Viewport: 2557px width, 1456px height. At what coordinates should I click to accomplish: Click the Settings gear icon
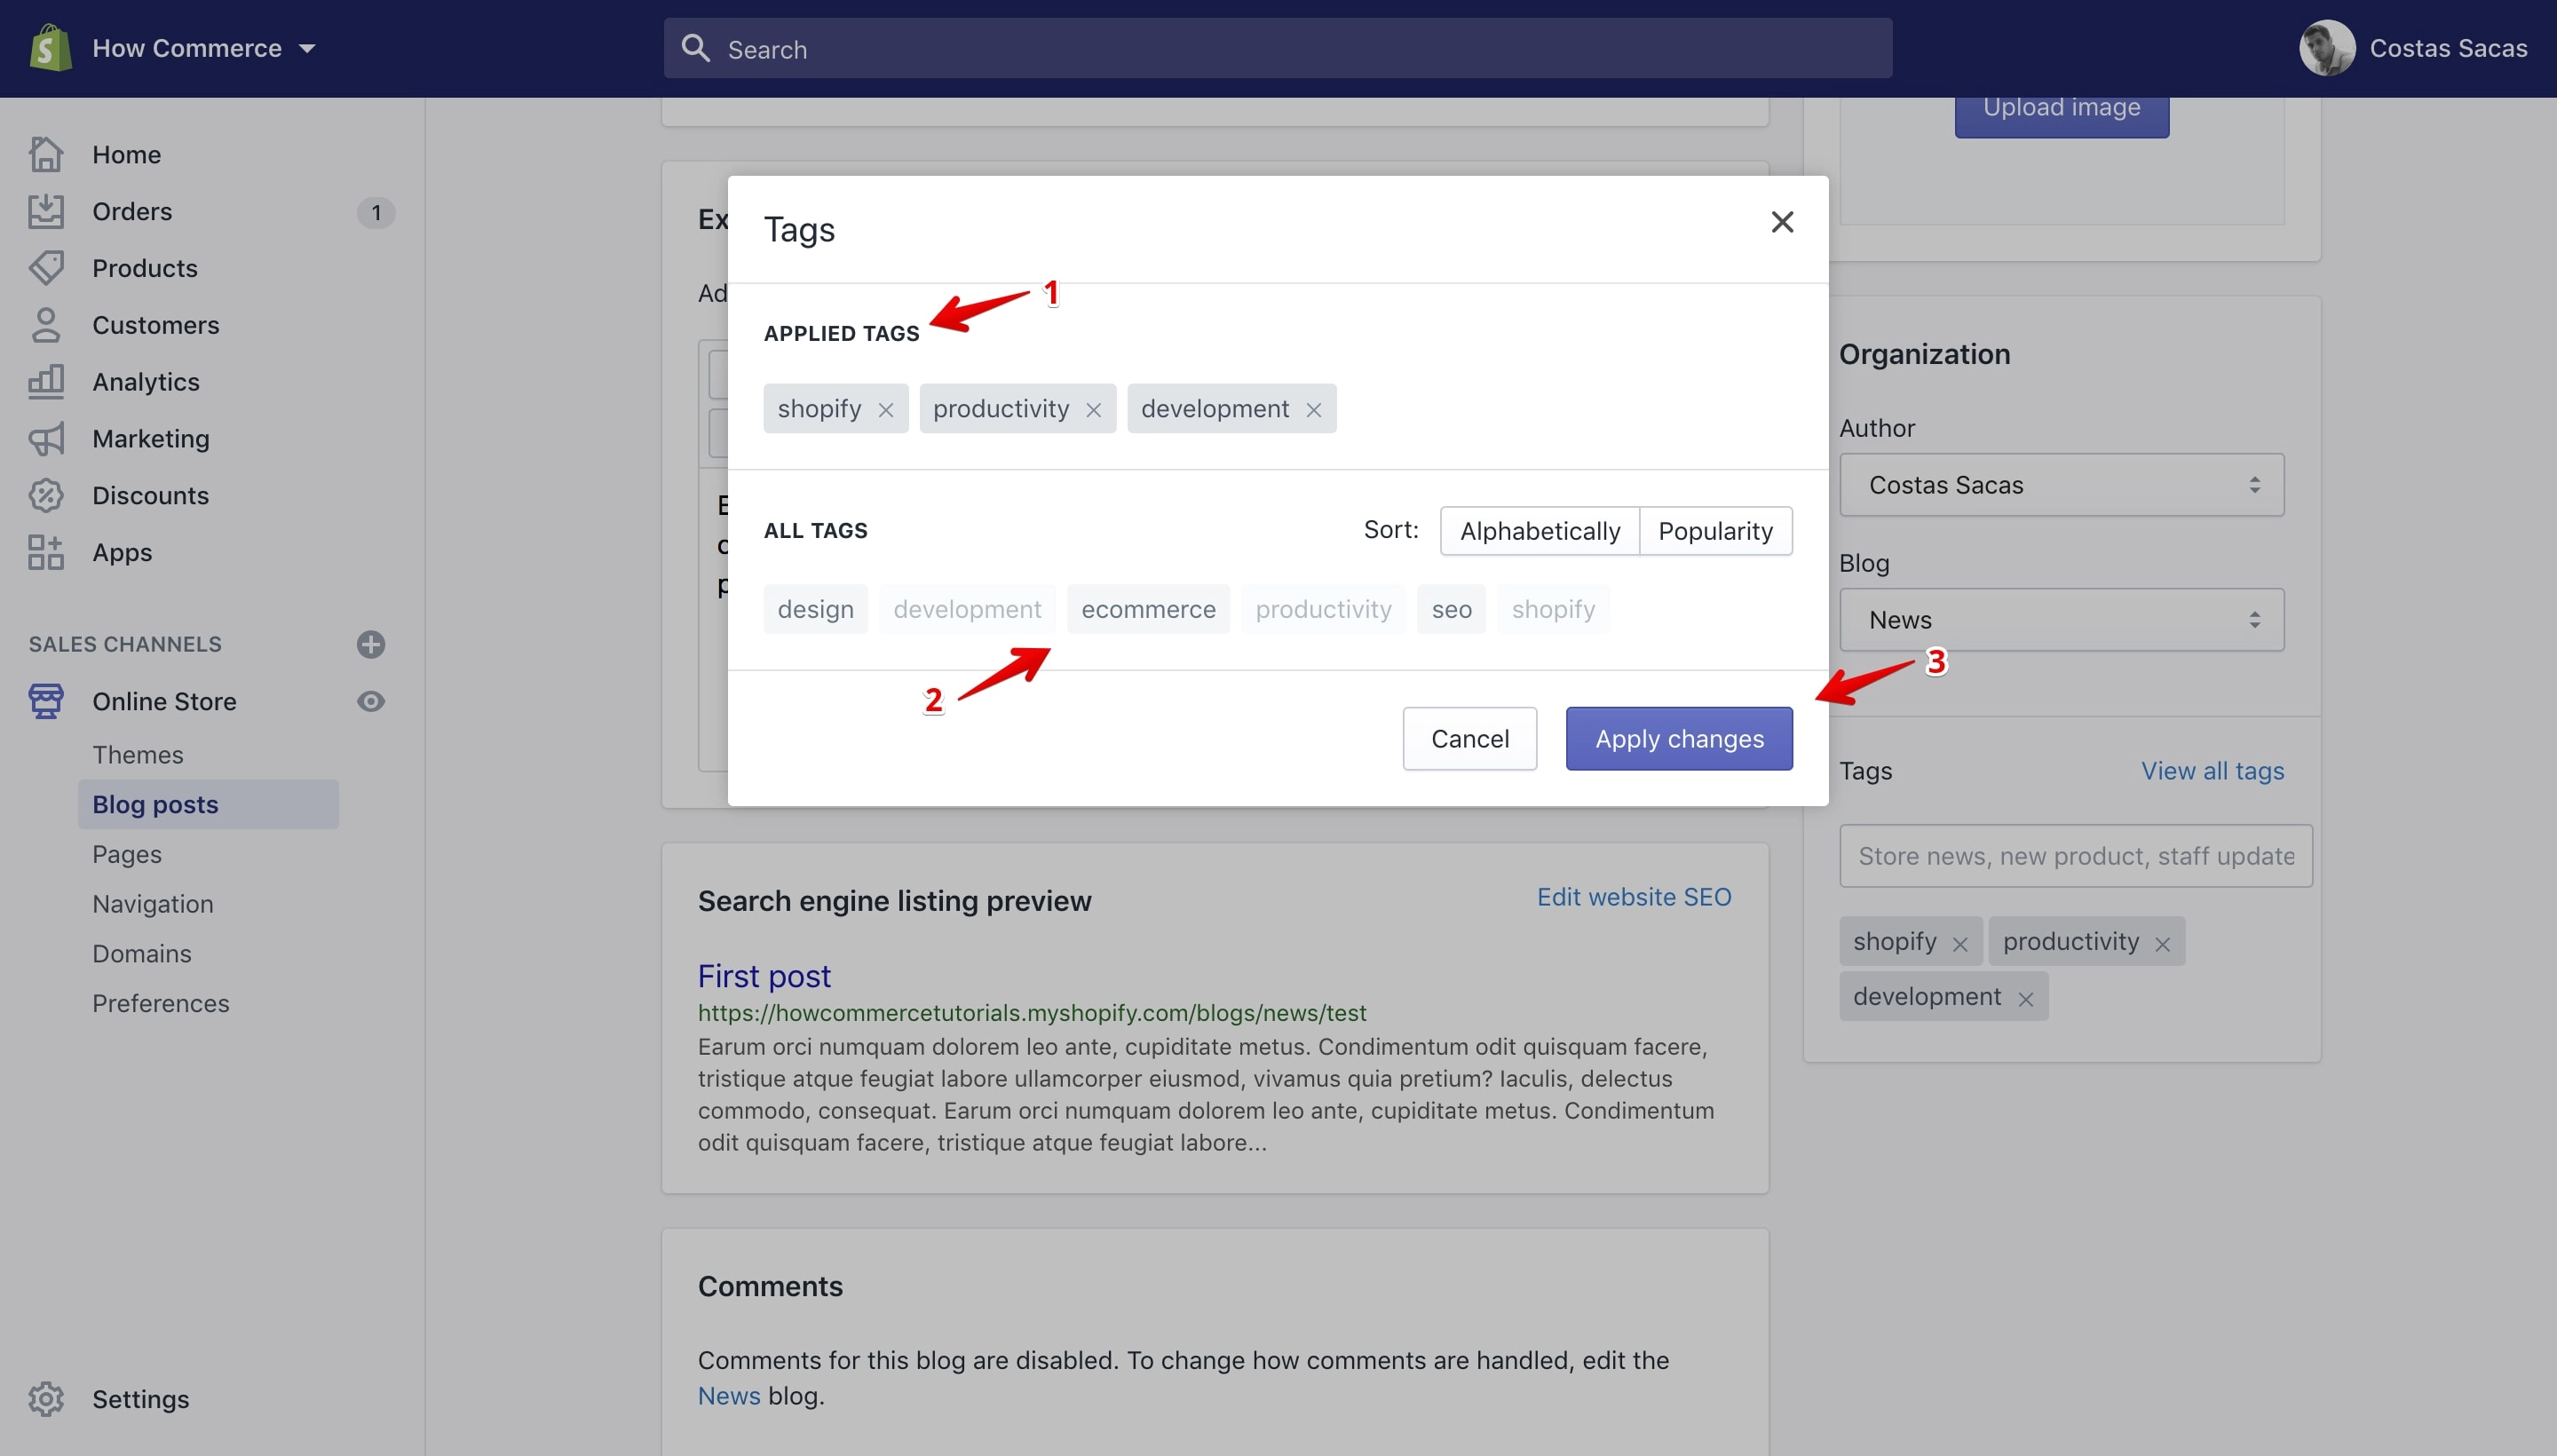pos(46,1399)
